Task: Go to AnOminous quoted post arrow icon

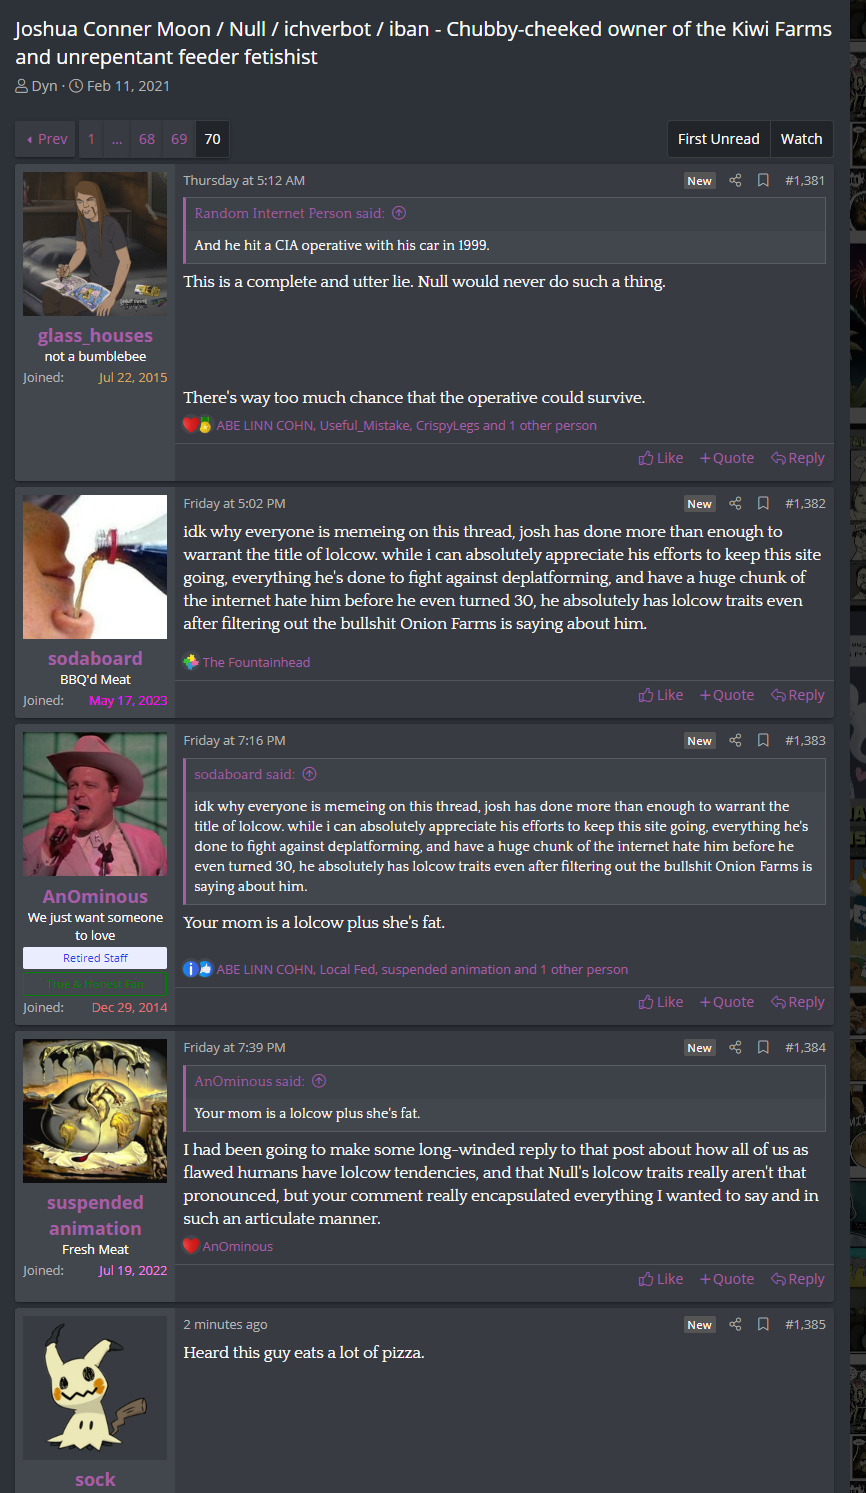Action: [x=319, y=1081]
